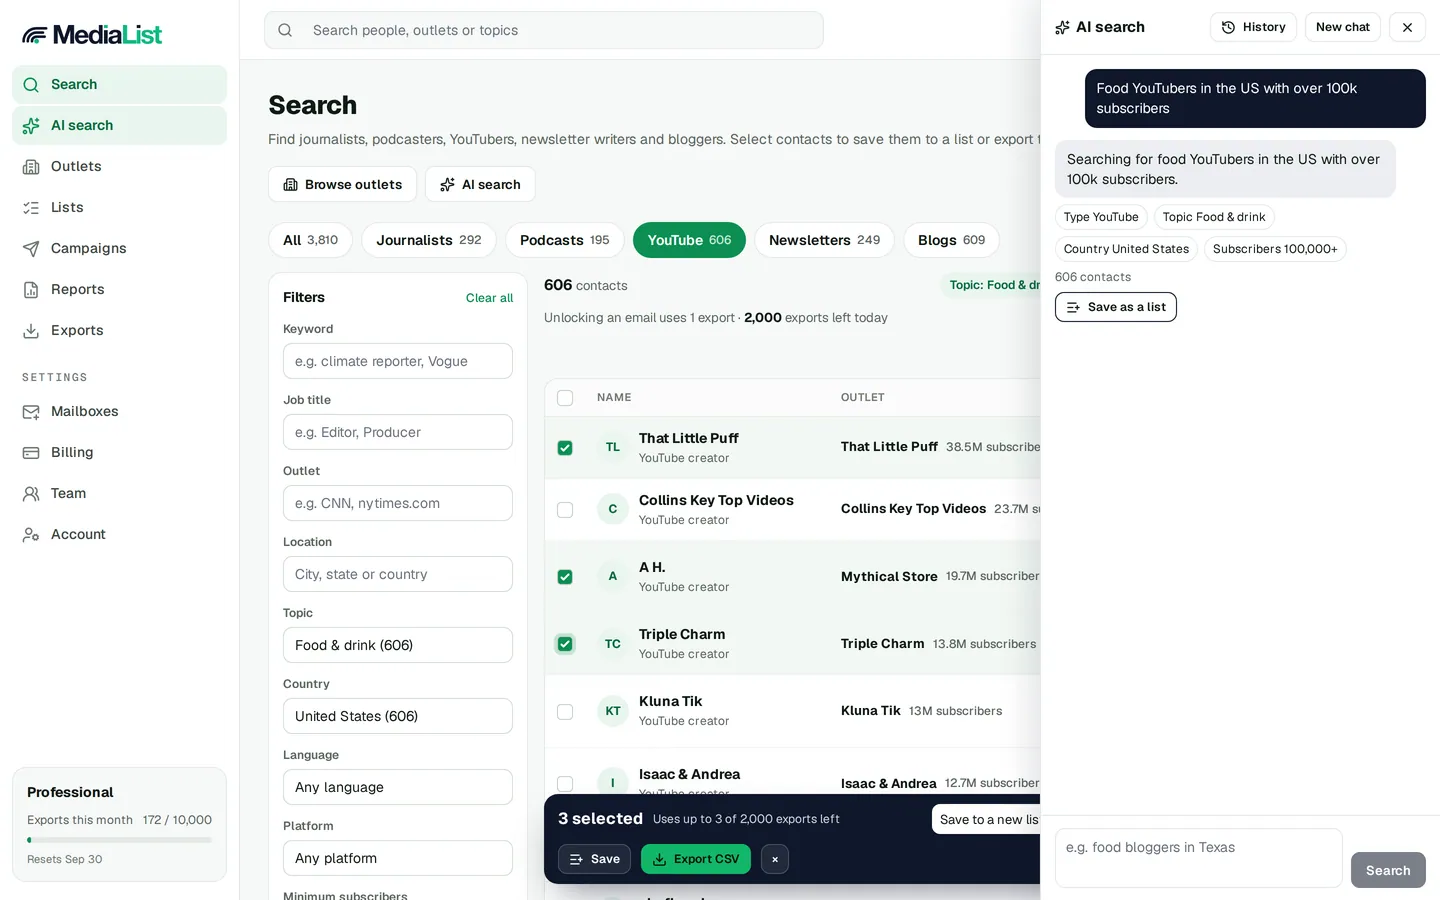Close the AI search panel
This screenshot has width=1440, height=900.
1407,27
